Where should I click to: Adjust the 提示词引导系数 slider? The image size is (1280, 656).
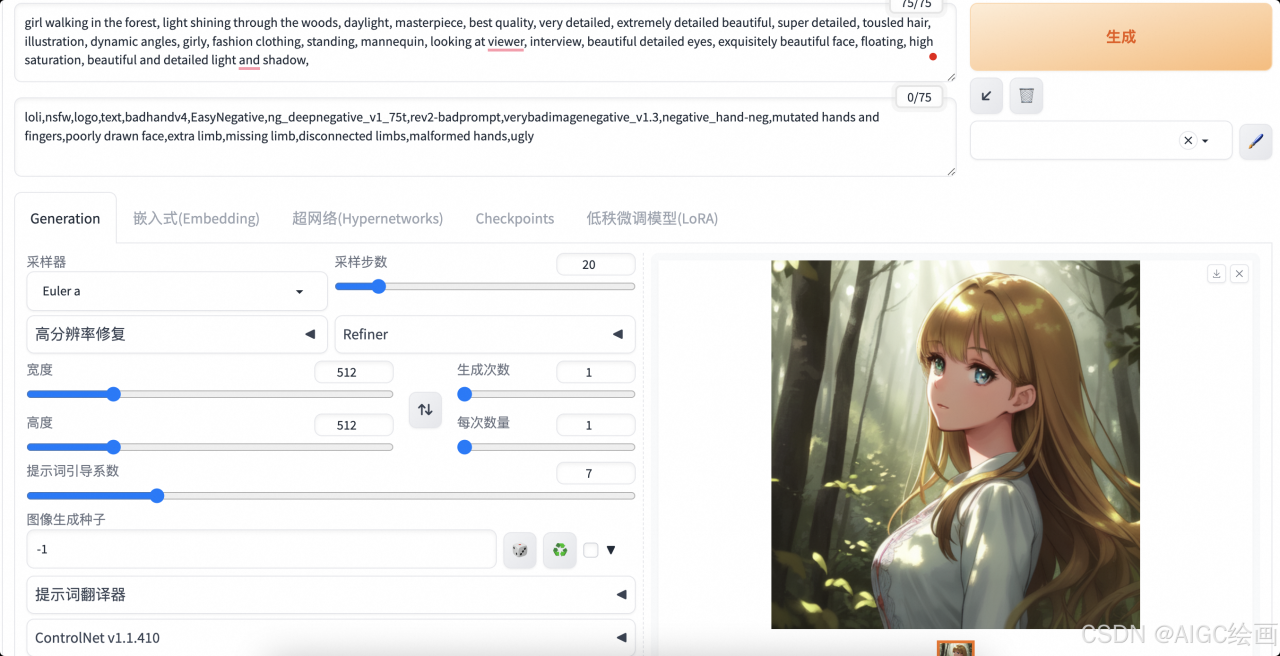331,495
